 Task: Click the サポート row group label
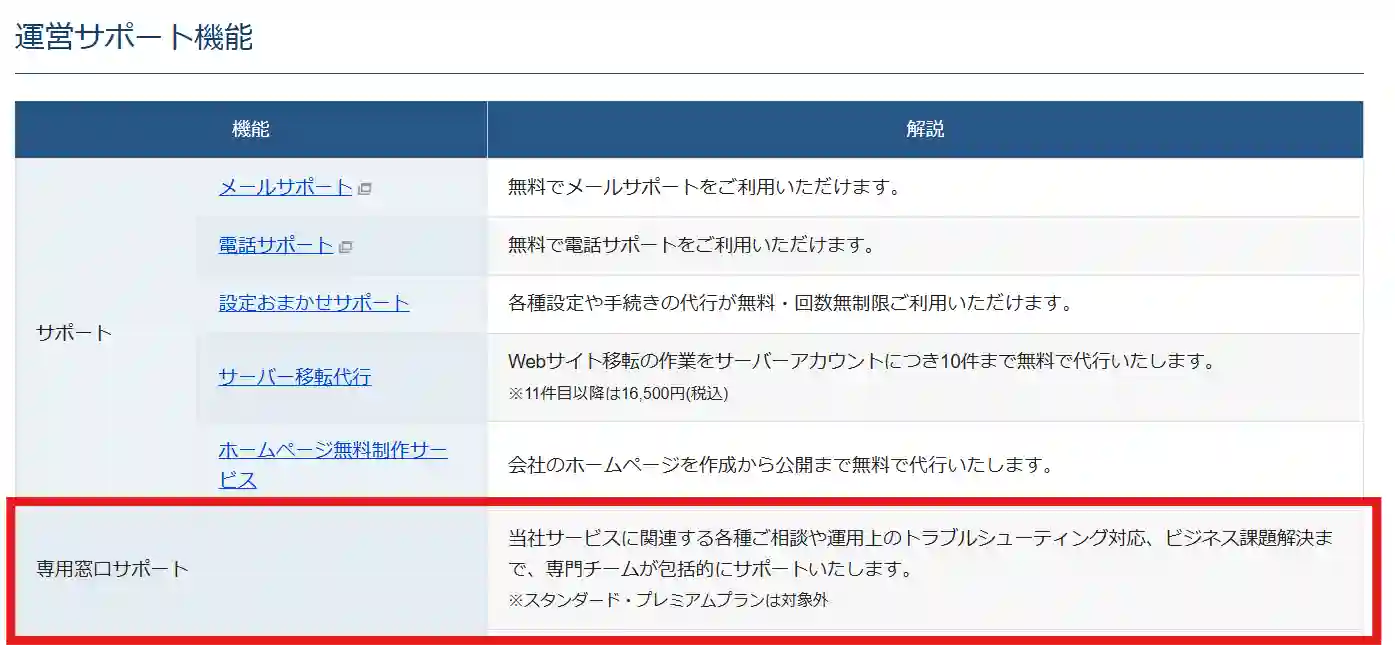pos(74,333)
